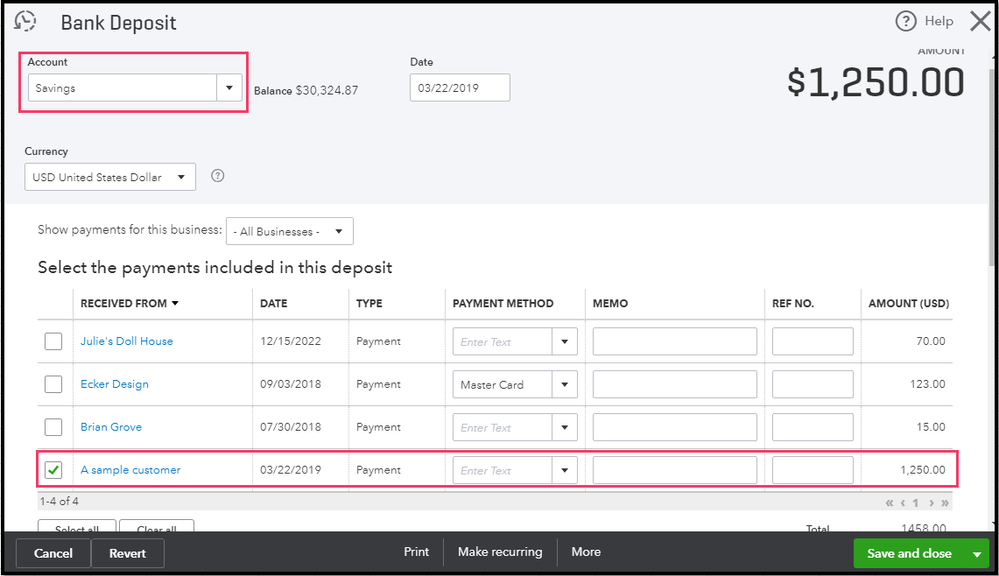Screen dimensions: 999x576
Task: Open payment method dropdown for Brian Grove
Action: [x=564, y=428]
